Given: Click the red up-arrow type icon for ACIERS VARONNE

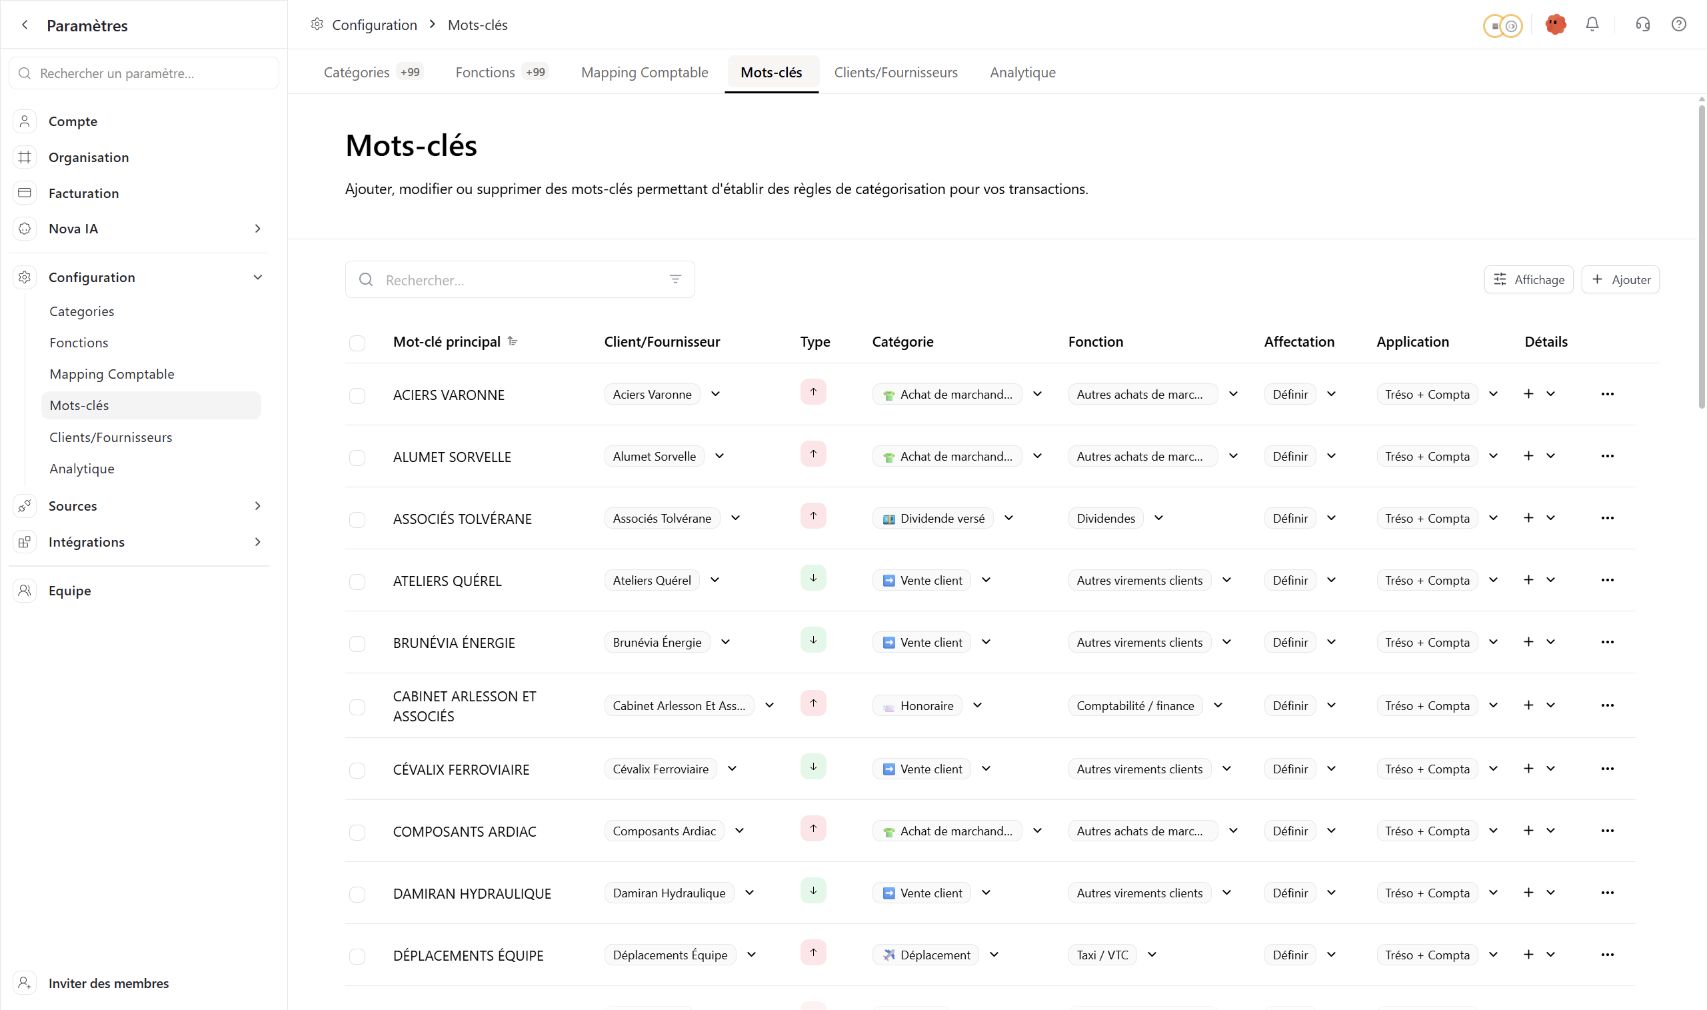Looking at the screenshot, I should pyautogui.click(x=813, y=392).
